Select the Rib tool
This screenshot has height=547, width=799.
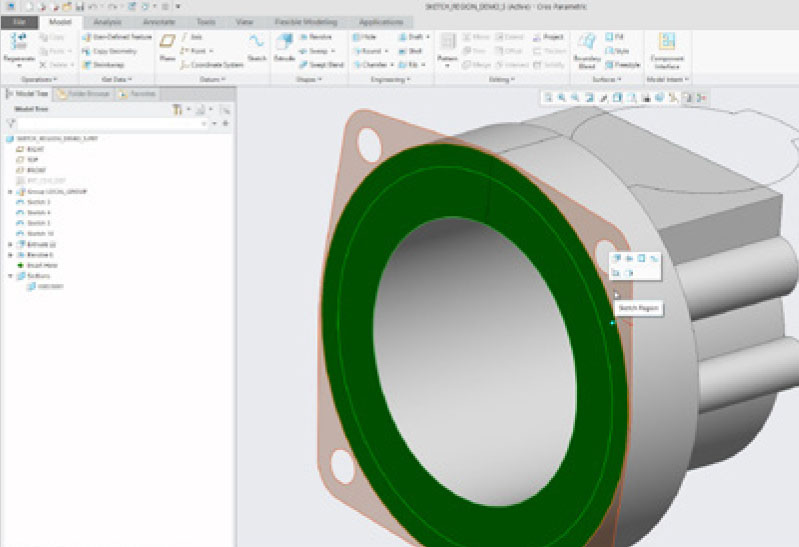pyautogui.click(x=412, y=65)
